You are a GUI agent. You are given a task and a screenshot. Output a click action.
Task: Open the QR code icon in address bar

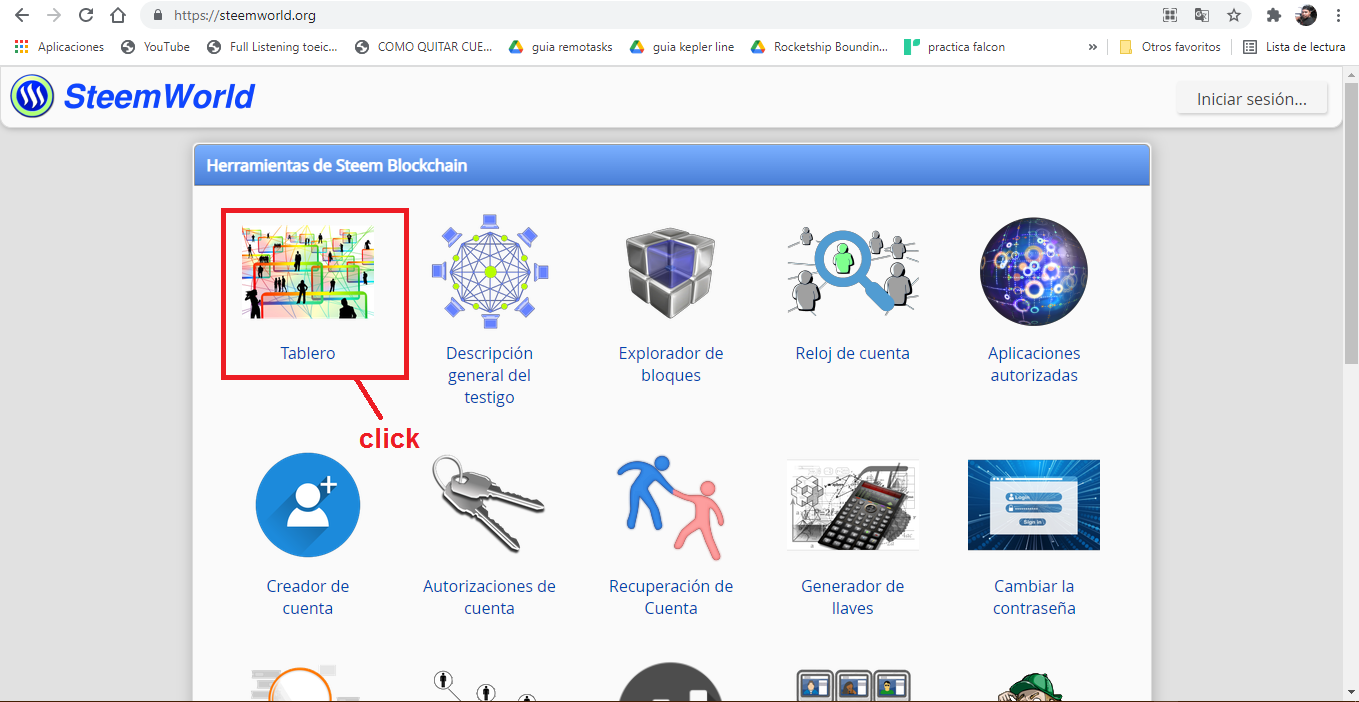(x=1170, y=16)
